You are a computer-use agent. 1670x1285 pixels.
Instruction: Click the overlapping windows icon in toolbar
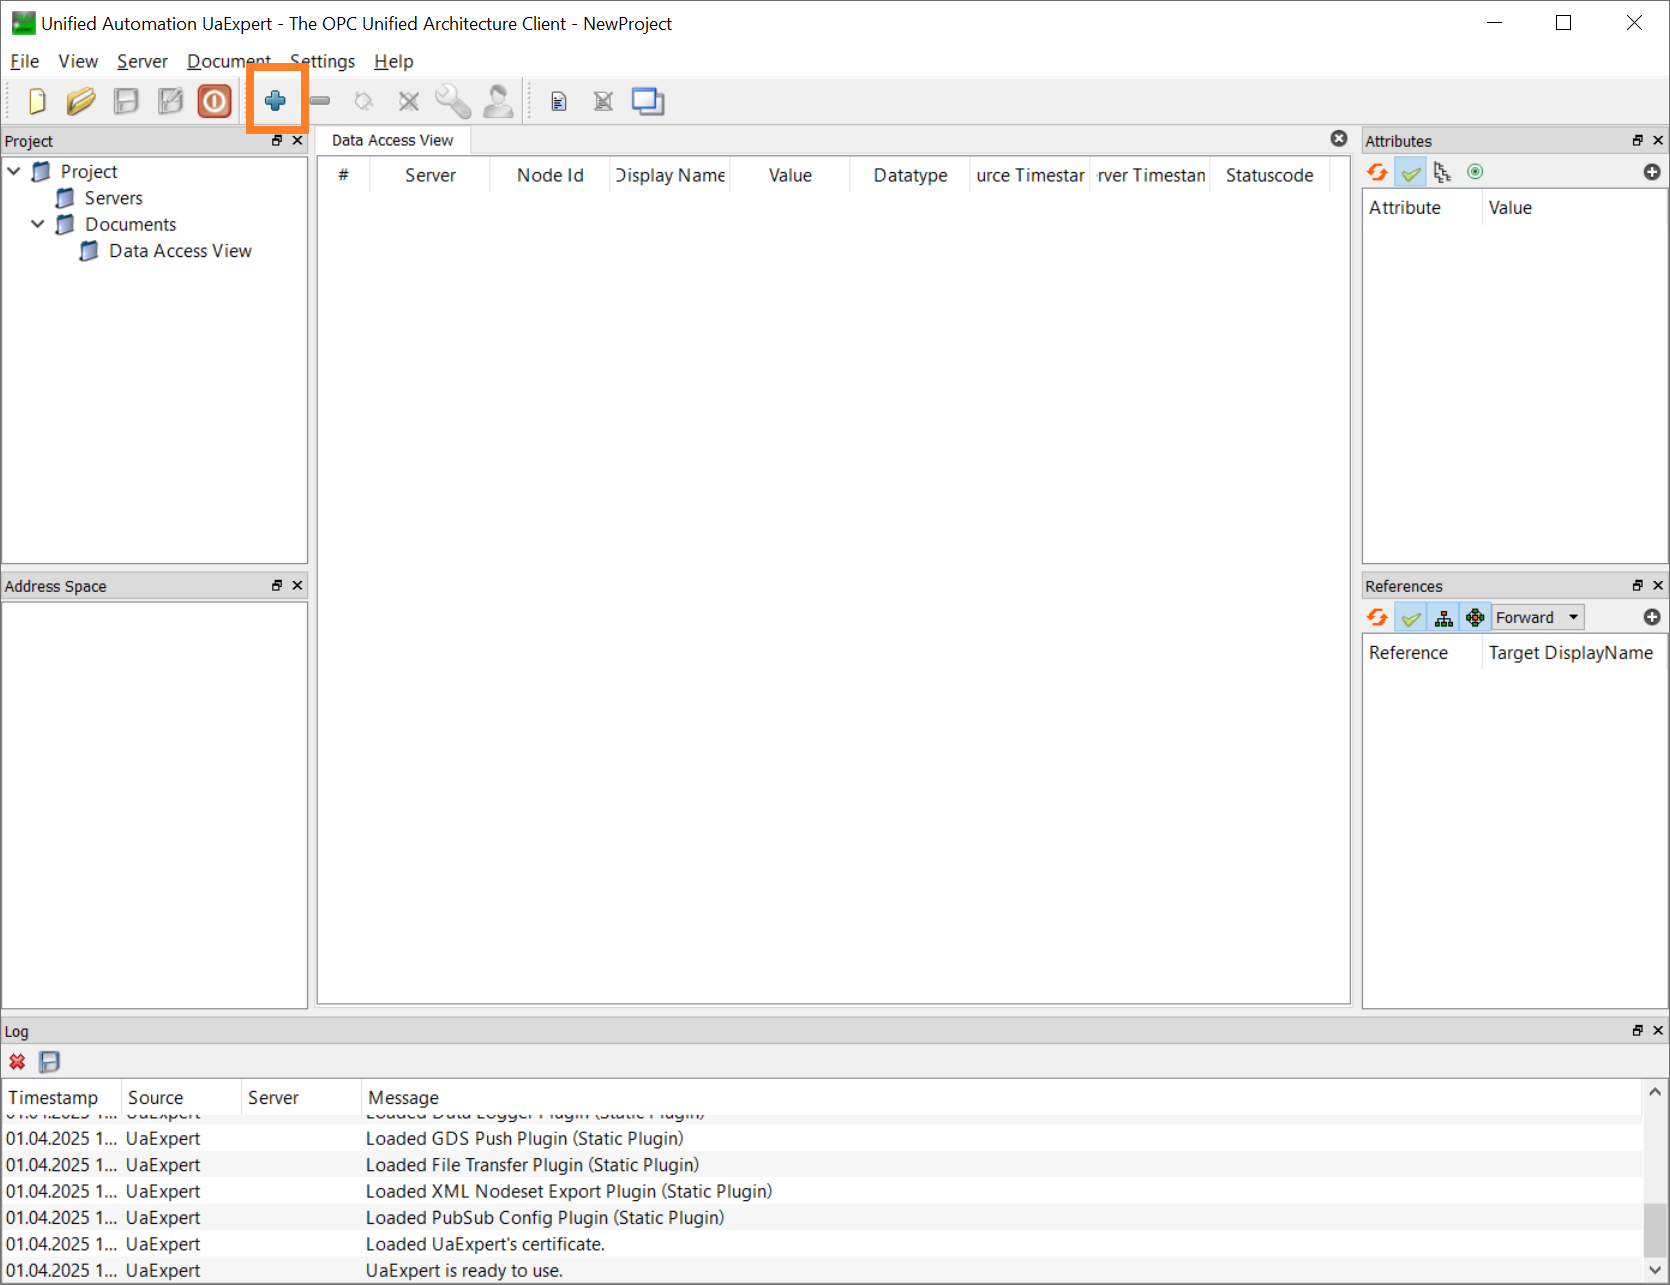[x=648, y=101]
